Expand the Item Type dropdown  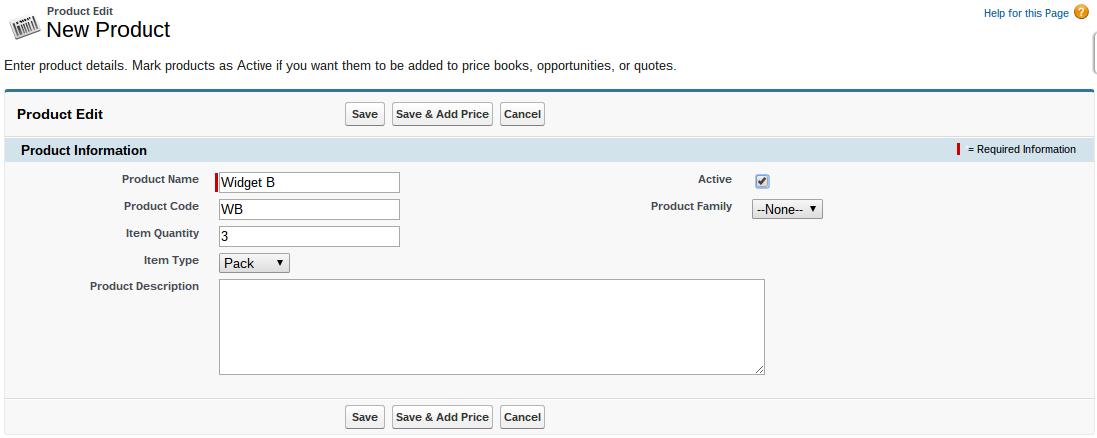coord(254,263)
